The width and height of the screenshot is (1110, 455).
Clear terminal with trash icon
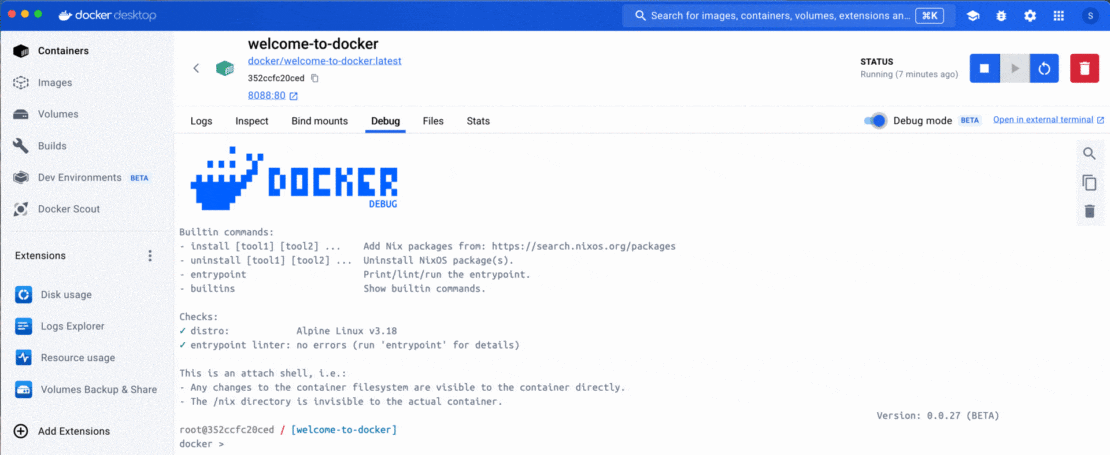point(1089,211)
